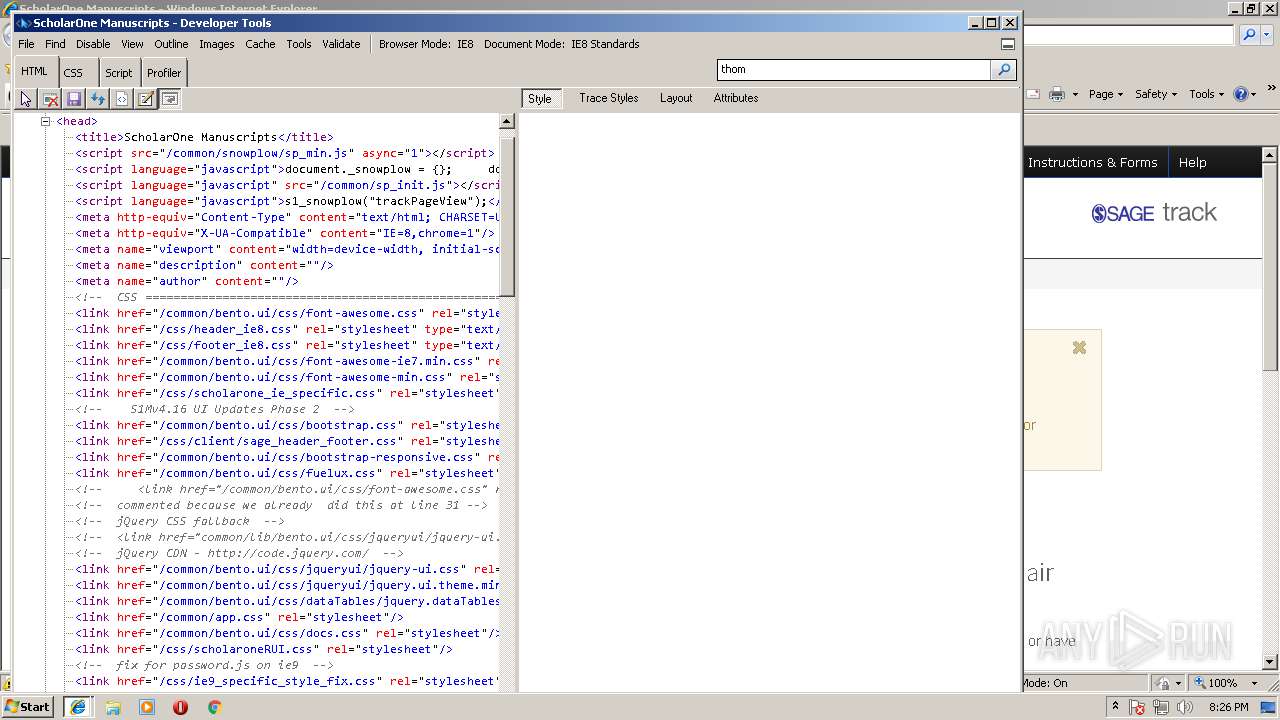The image size is (1280, 720).
Task: Select the meta name="viewport" line
Action: (288, 249)
